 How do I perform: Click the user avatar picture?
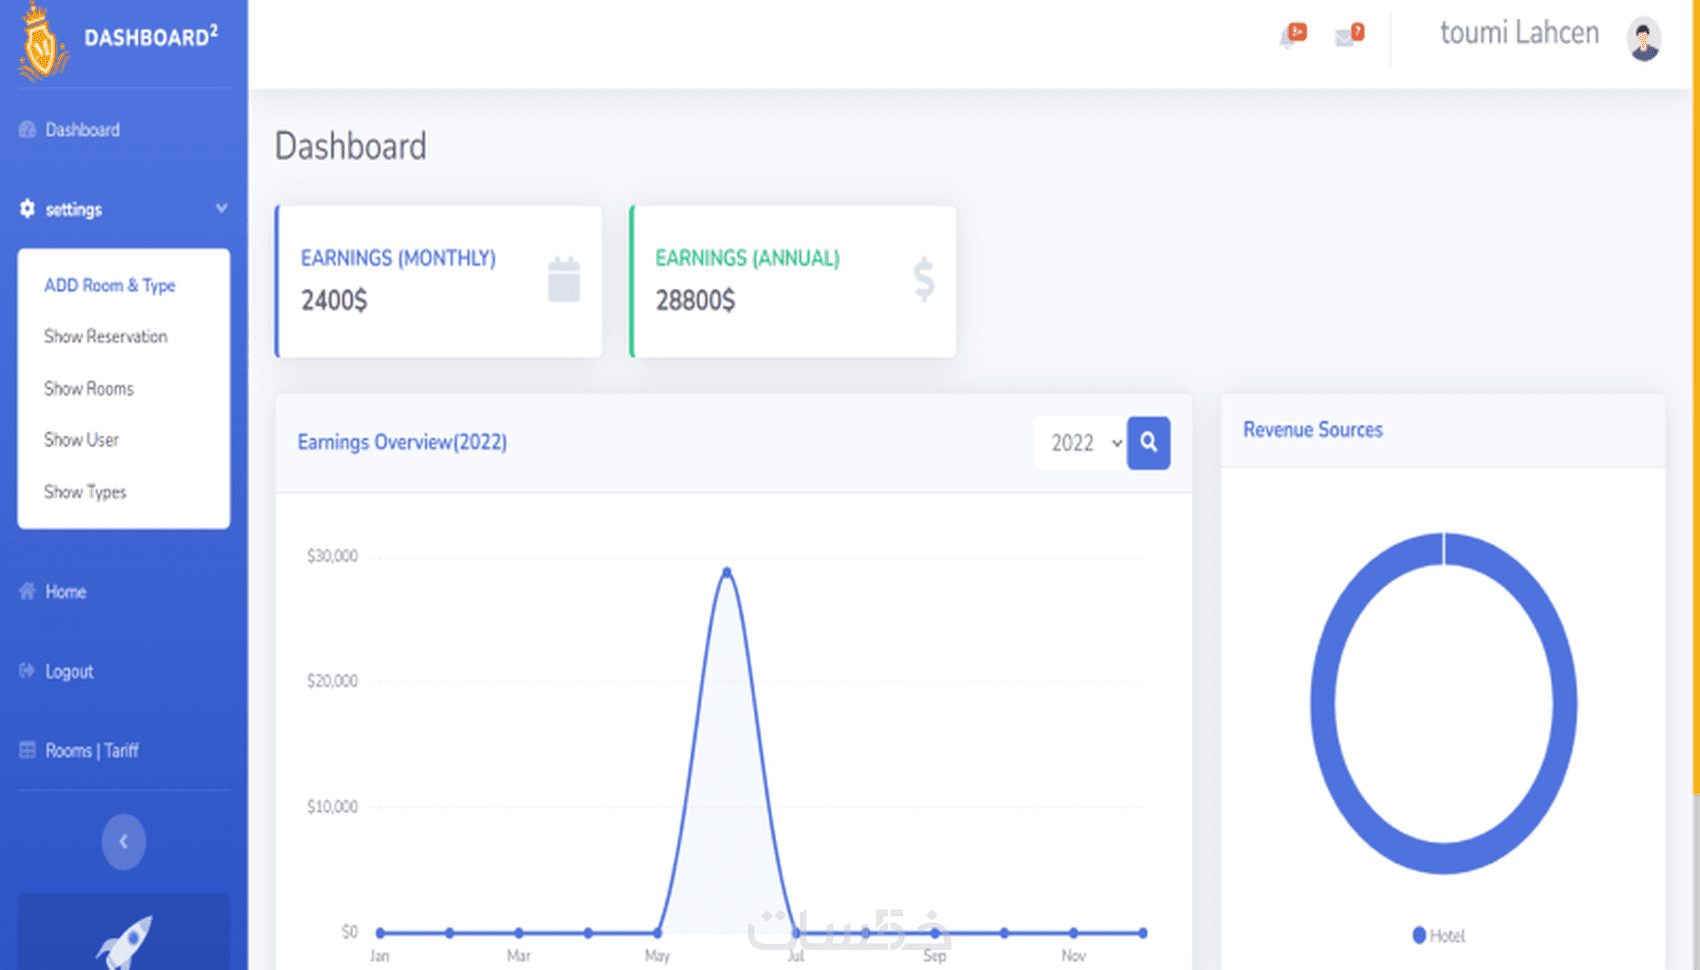tap(1644, 40)
